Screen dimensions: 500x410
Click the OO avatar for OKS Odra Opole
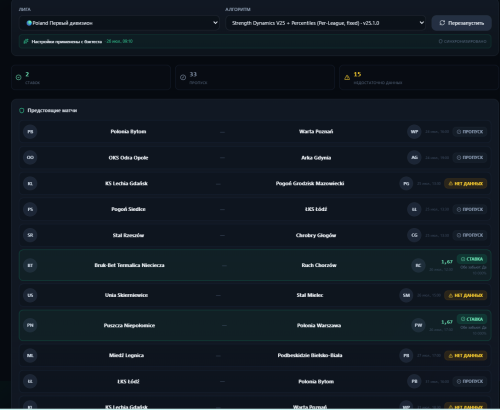(30, 157)
